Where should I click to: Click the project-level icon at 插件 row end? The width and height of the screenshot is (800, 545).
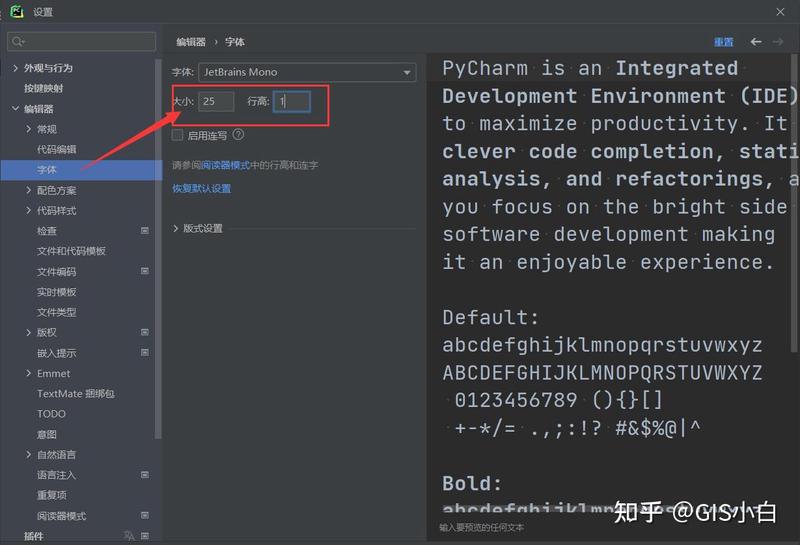click(x=145, y=536)
